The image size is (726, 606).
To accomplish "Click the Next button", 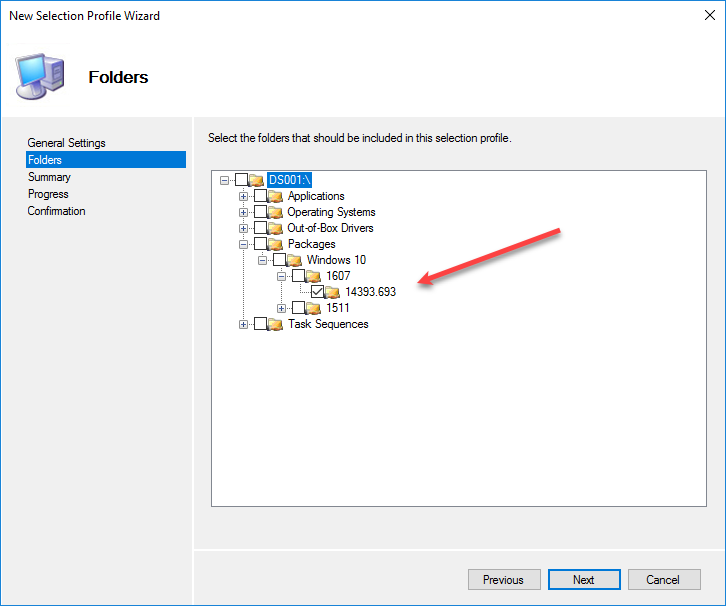I will pyautogui.click(x=583, y=580).
